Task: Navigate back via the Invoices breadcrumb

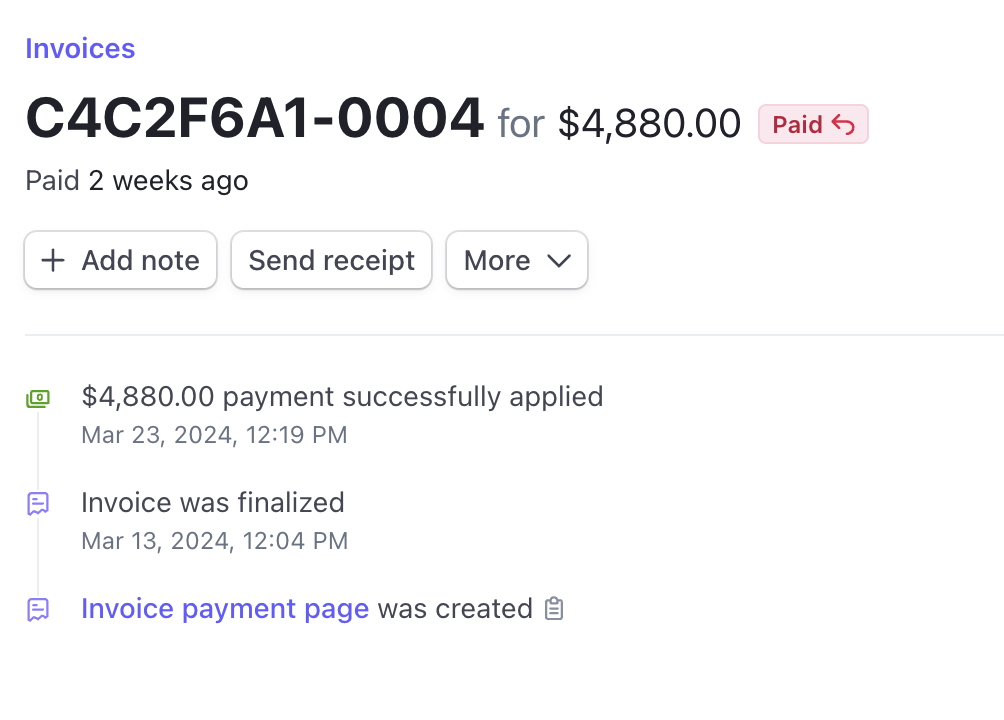Action: click(x=80, y=48)
